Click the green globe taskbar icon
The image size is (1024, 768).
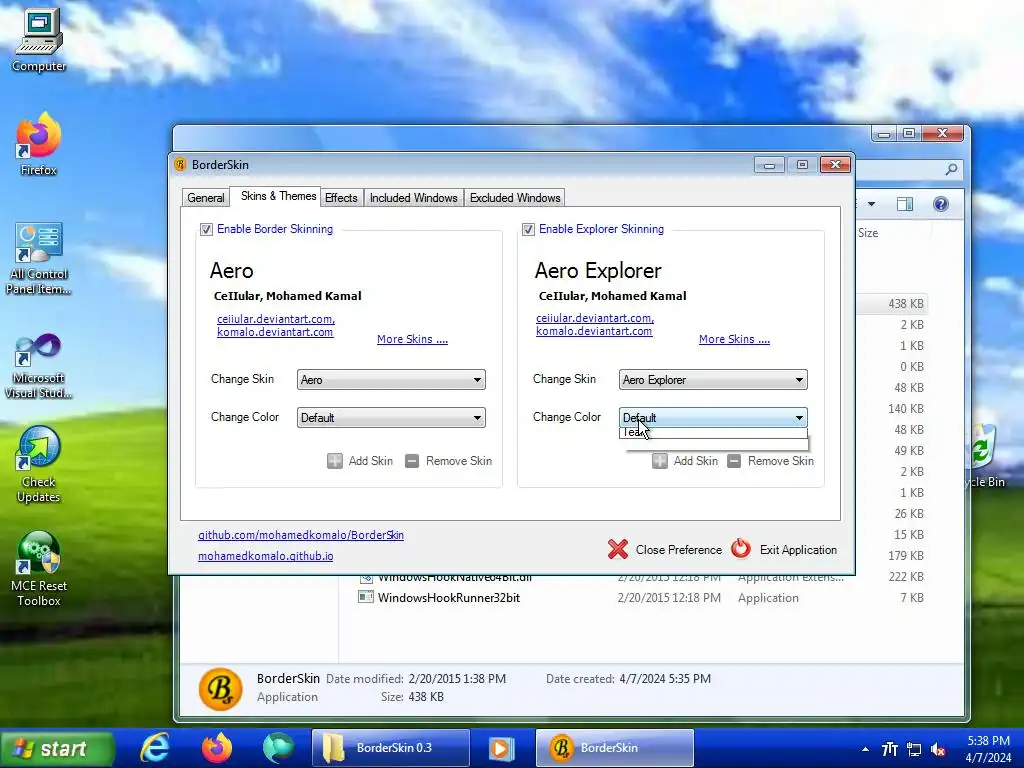click(278, 748)
